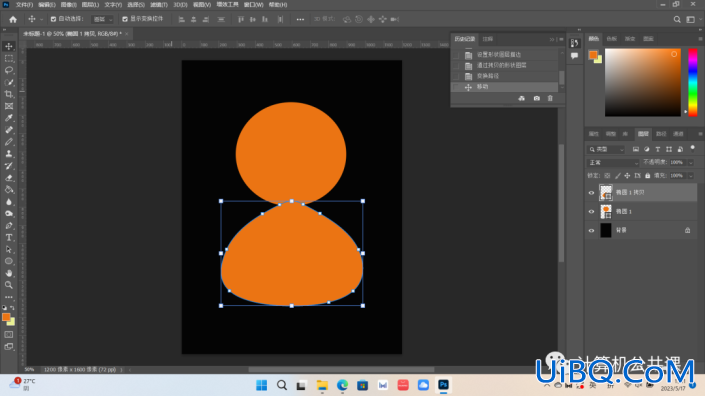The image size is (705, 396).
Task: Toggle lock transparent pixels in Layers panel
Action: tap(607, 176)
